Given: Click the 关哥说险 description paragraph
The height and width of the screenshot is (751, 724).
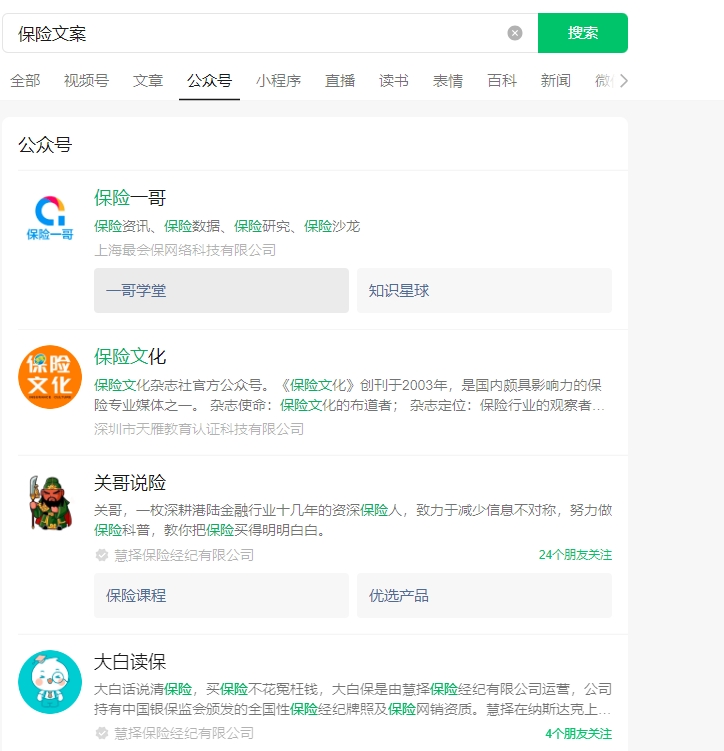Looking at the screenshot, I should point(353,520).
